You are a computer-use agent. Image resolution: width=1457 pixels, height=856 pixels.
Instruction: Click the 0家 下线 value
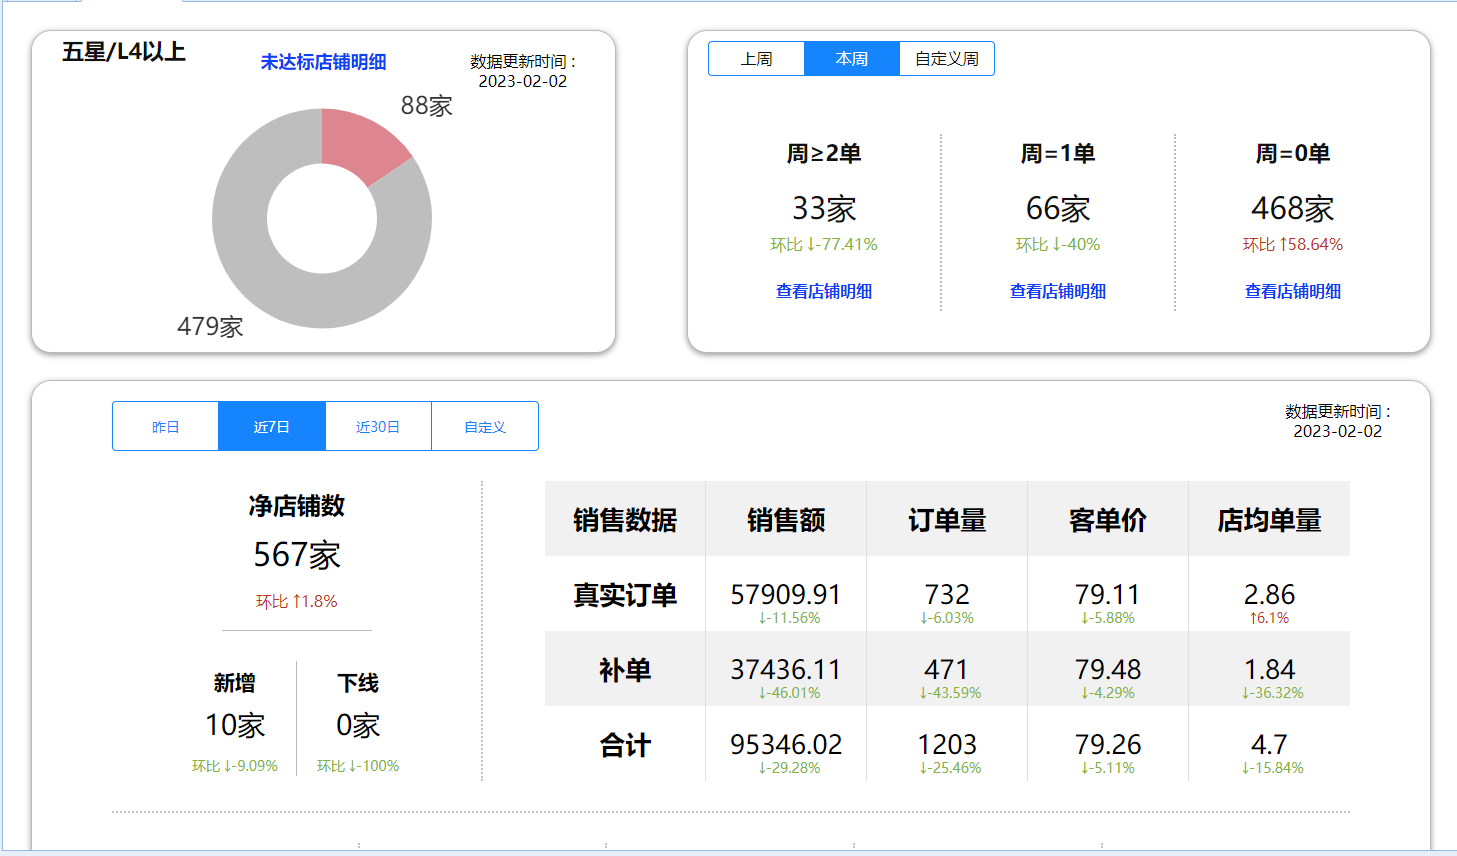coord(358,725)
